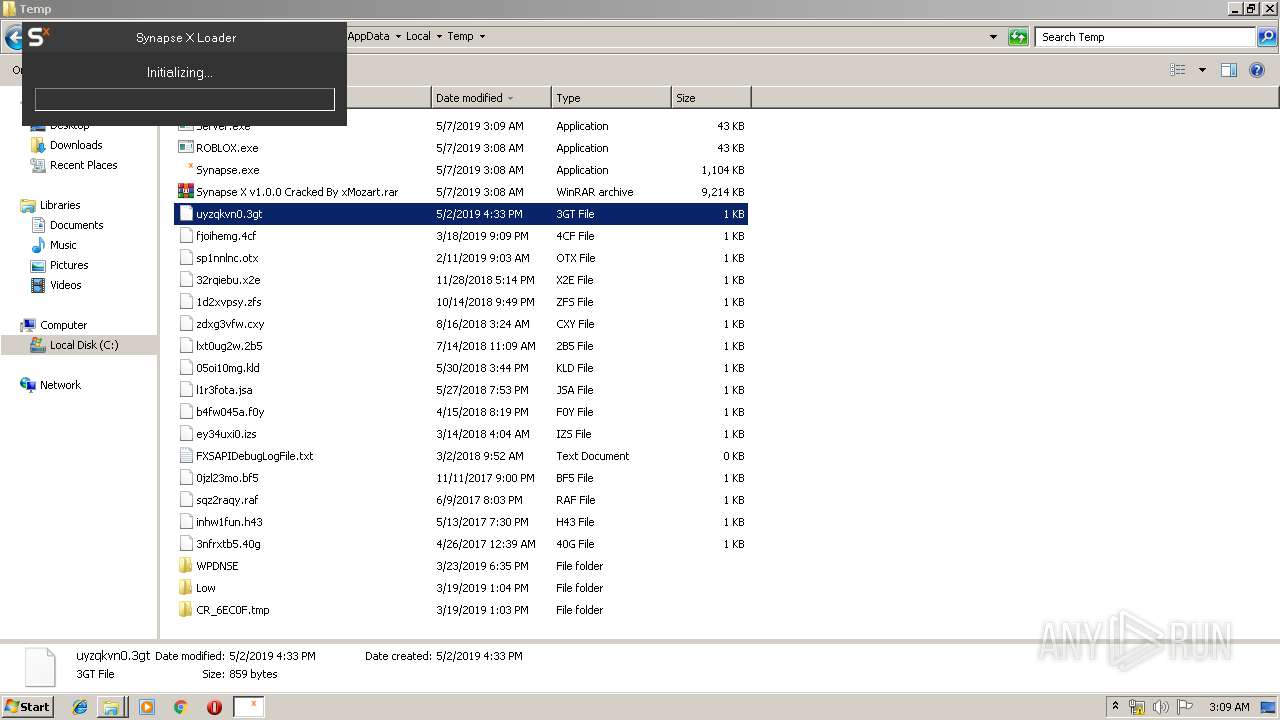
Task: Launch Google Chrome from the taskbar
Action: coord(180,707)
